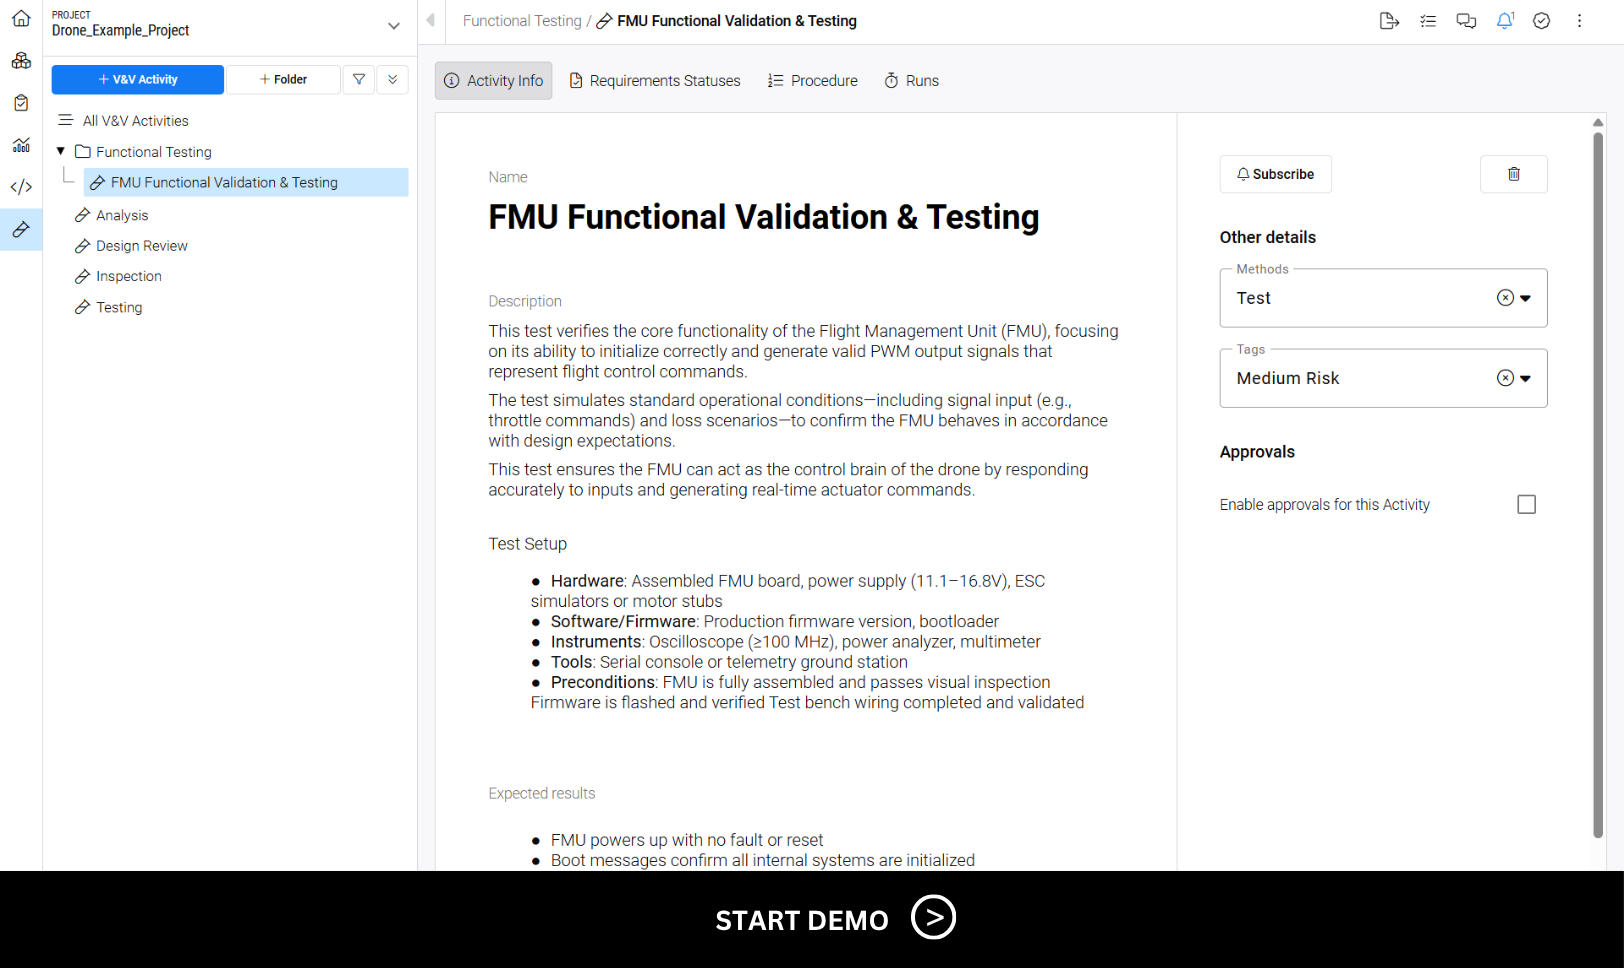Collapse the Functional Testing folder

[x=61, y=152]
